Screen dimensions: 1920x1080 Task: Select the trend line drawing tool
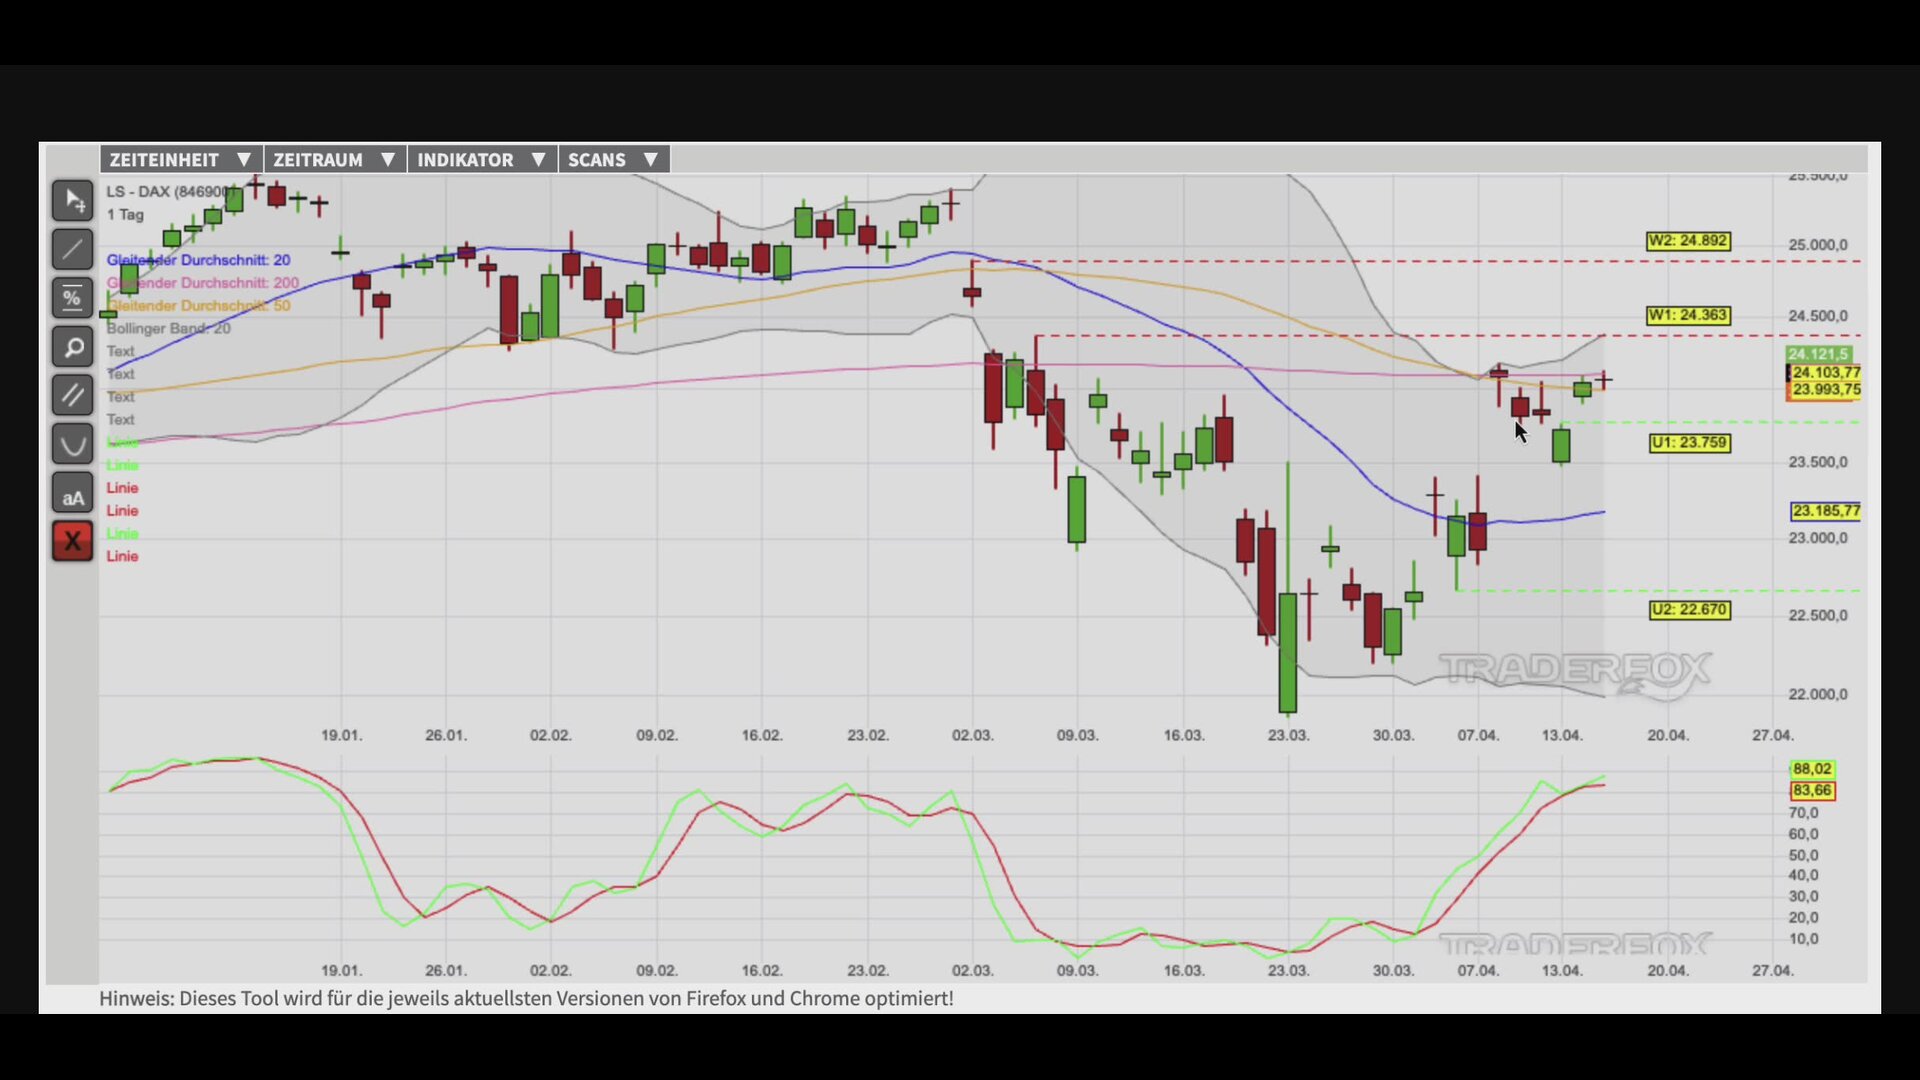(73, 249)
